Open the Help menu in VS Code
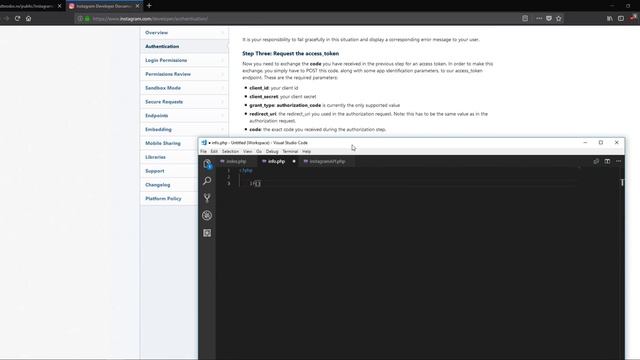This screenshot has width=640, height=360. tap(307, 151)
